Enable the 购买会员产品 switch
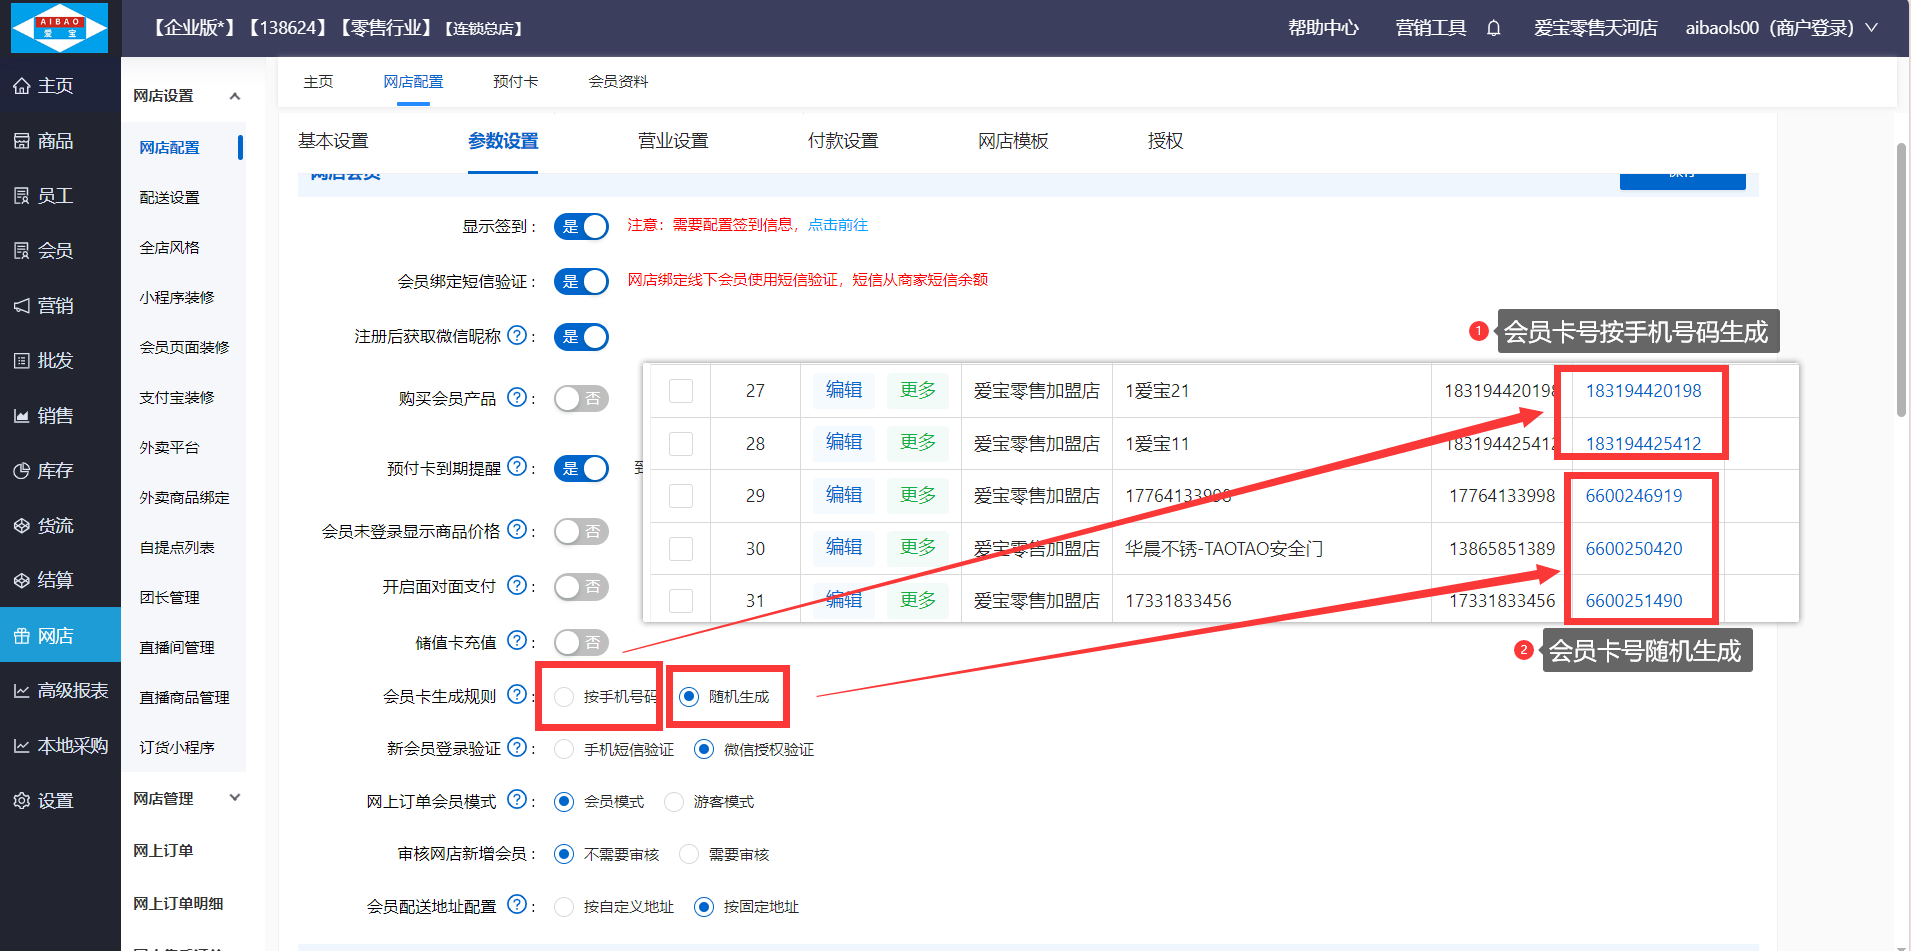This screenshot has height=951, width=1911. pyautogui.click(x=581, y=399)
